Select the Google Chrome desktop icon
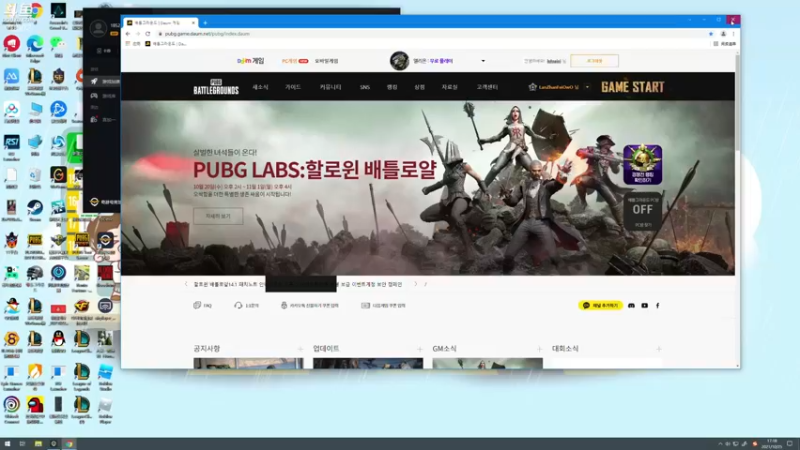 click(x=35, y=13)
